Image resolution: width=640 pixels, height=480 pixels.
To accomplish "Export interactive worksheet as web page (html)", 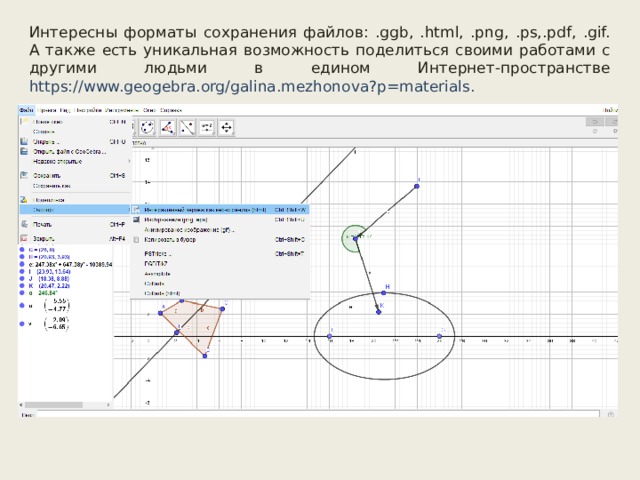I will click(220, 210).
